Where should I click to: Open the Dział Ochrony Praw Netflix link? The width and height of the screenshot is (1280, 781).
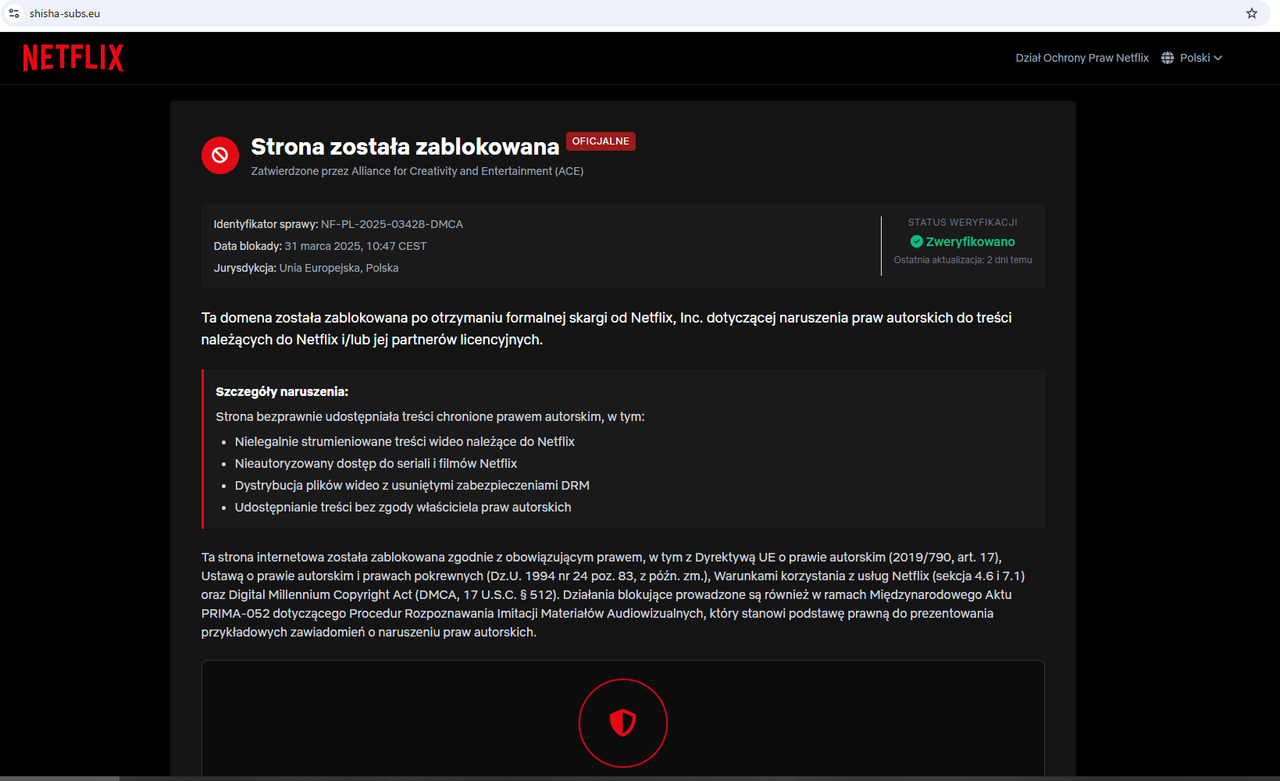pos(1082,58)
